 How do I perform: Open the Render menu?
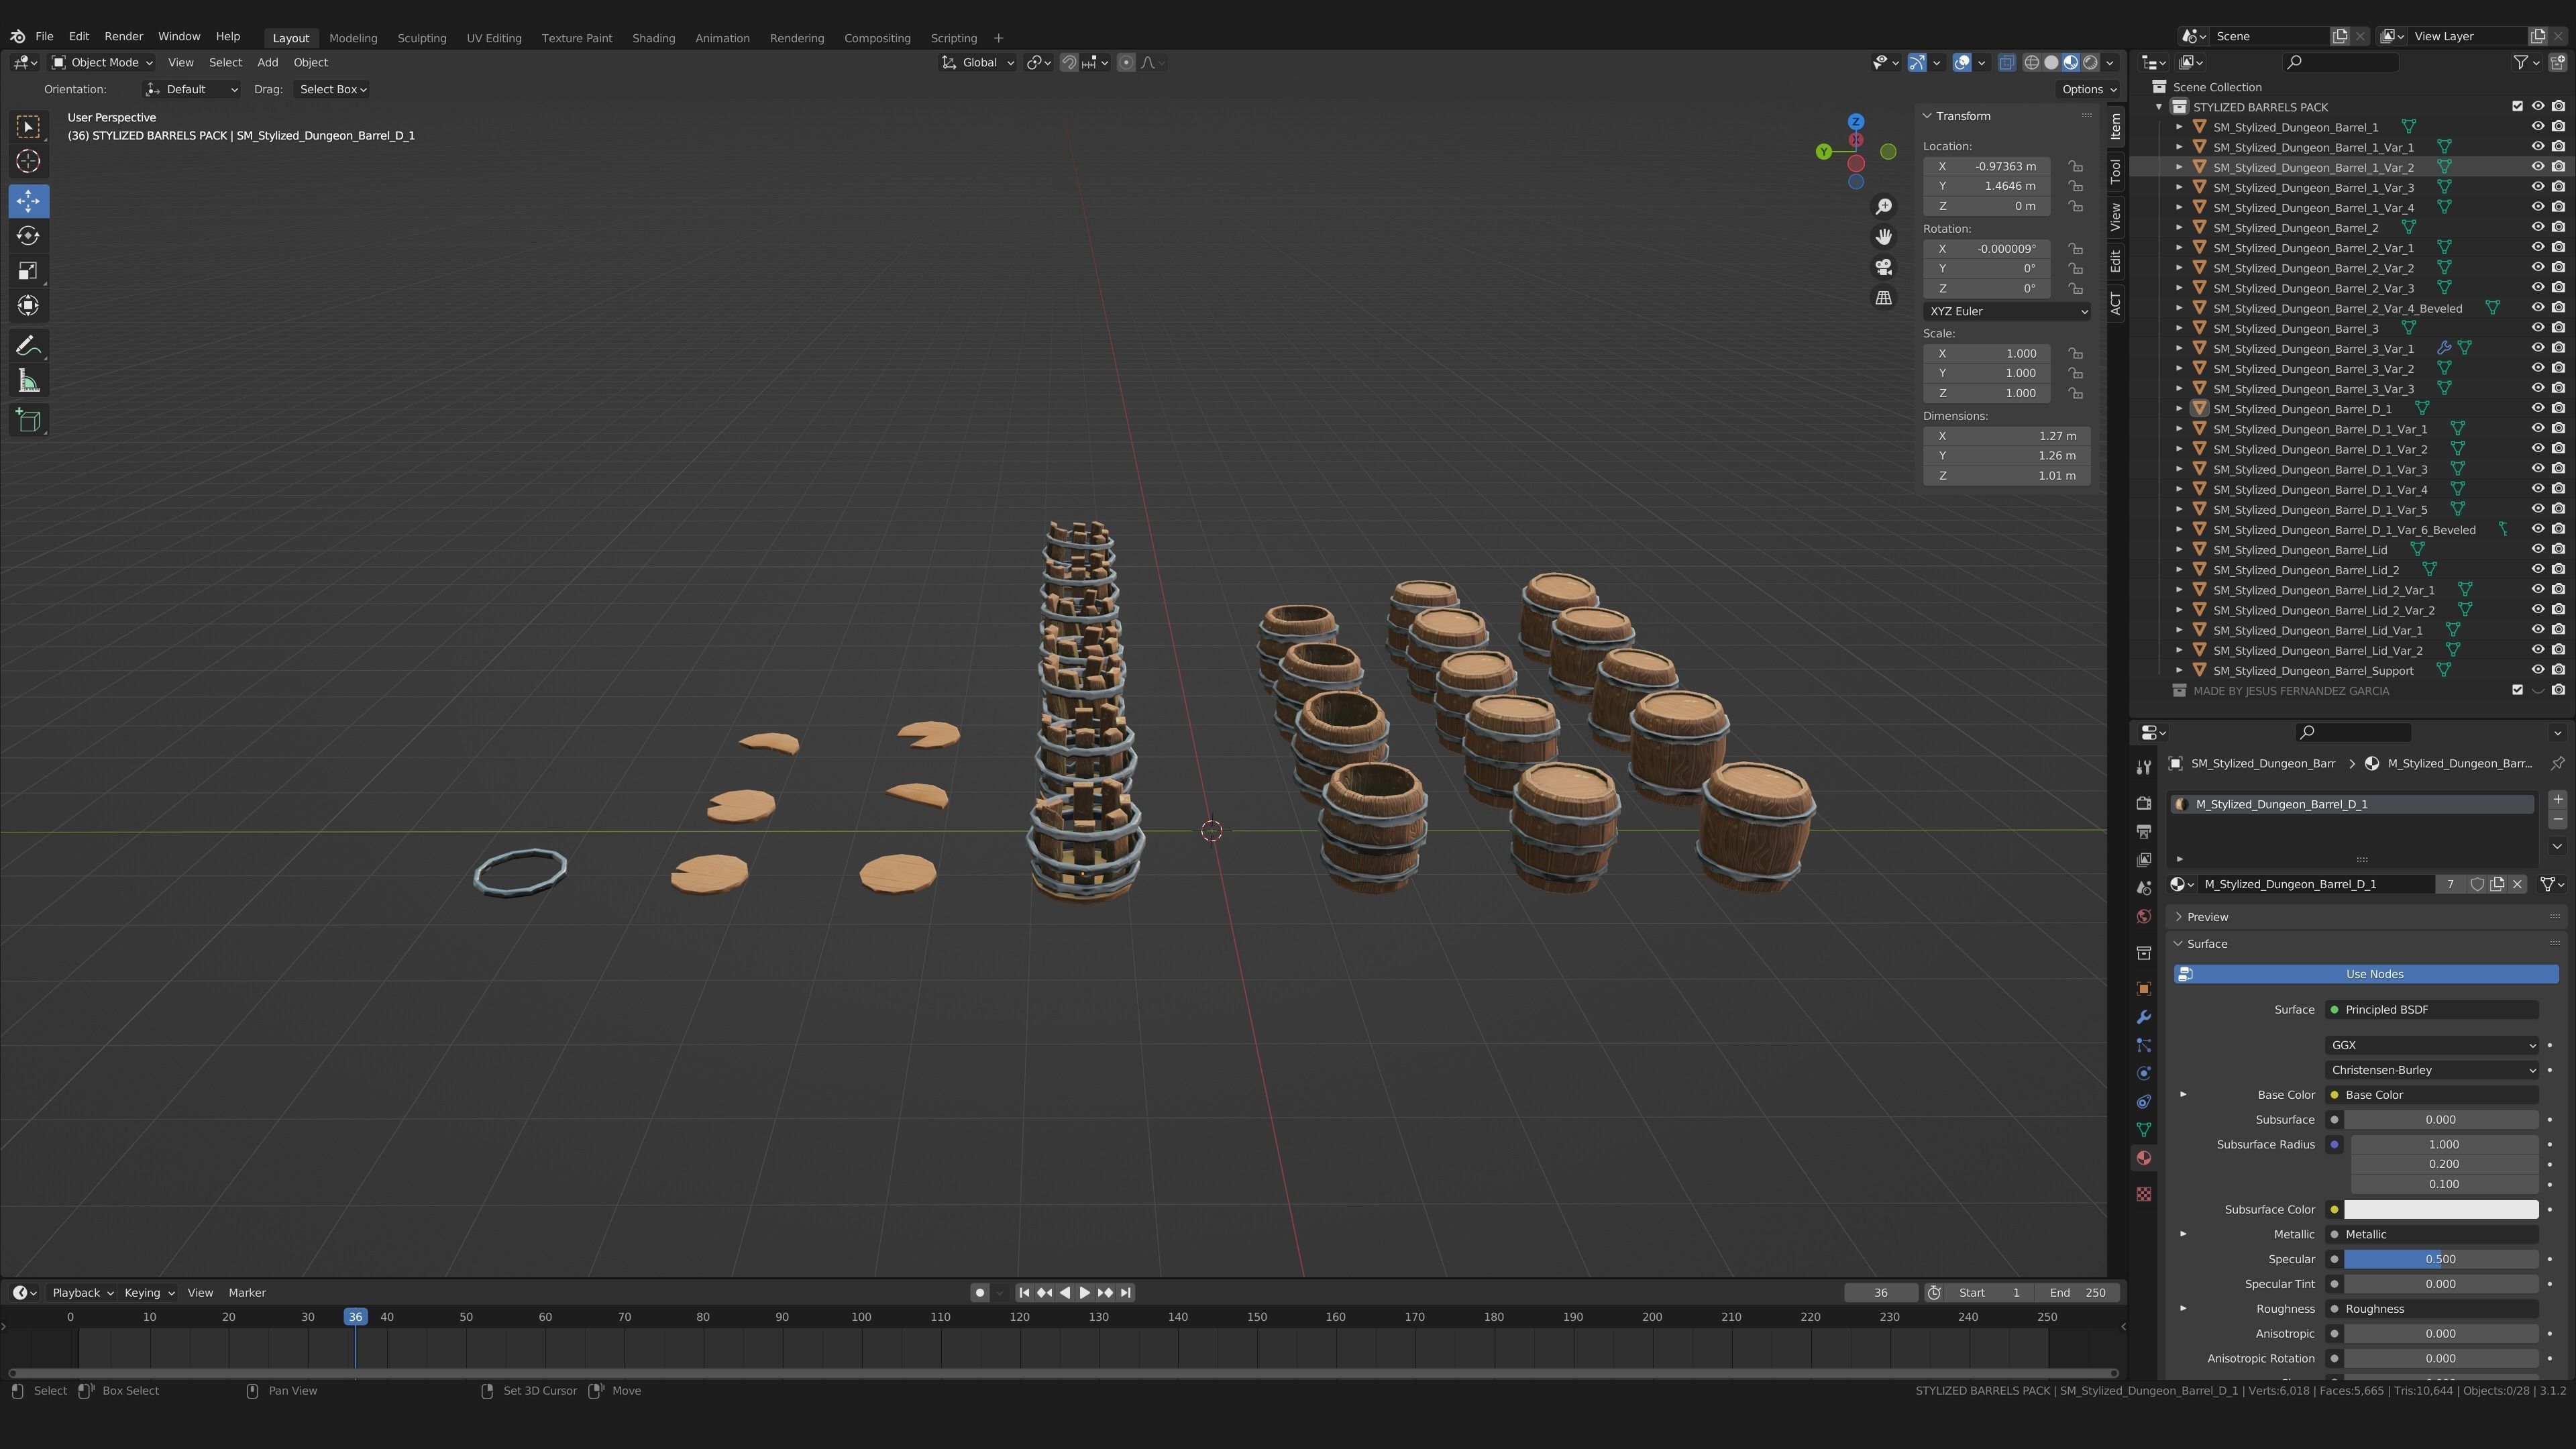click(124, 36)
